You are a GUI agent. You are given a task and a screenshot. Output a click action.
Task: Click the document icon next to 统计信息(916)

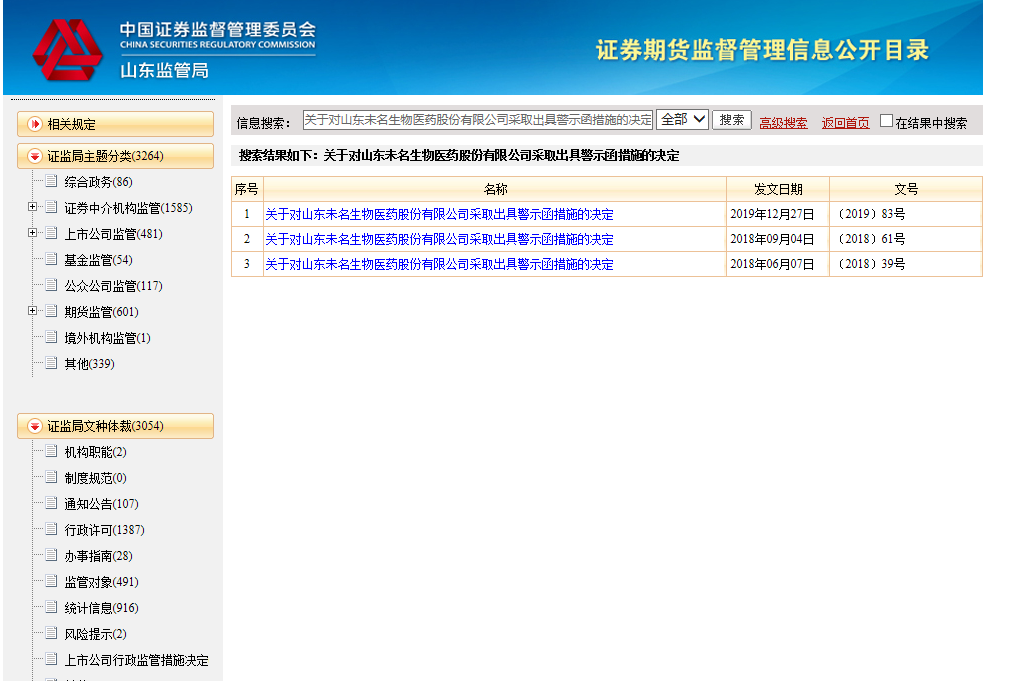tap(51, 607)
